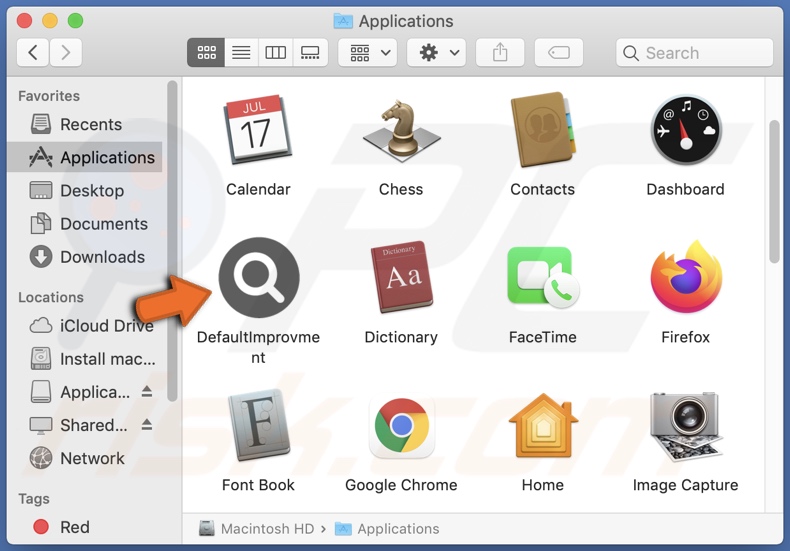Click into the Search field
790x551 pixels.
(694, 52)
